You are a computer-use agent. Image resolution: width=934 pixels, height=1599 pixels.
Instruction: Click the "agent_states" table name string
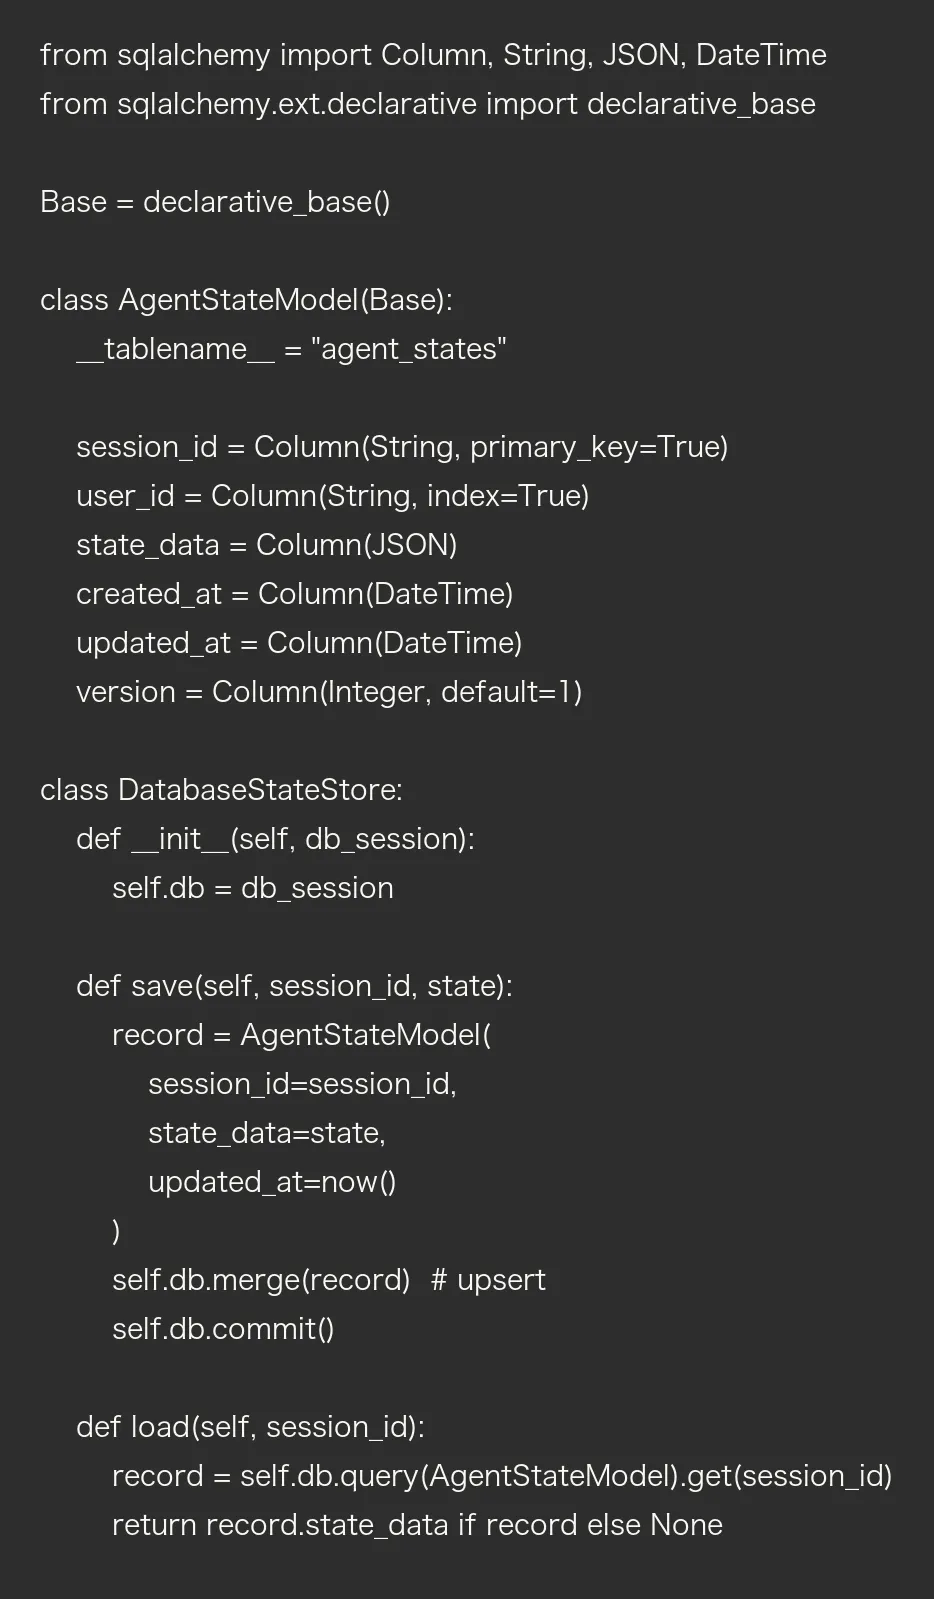pyautogui.click(x=409, y=349)
